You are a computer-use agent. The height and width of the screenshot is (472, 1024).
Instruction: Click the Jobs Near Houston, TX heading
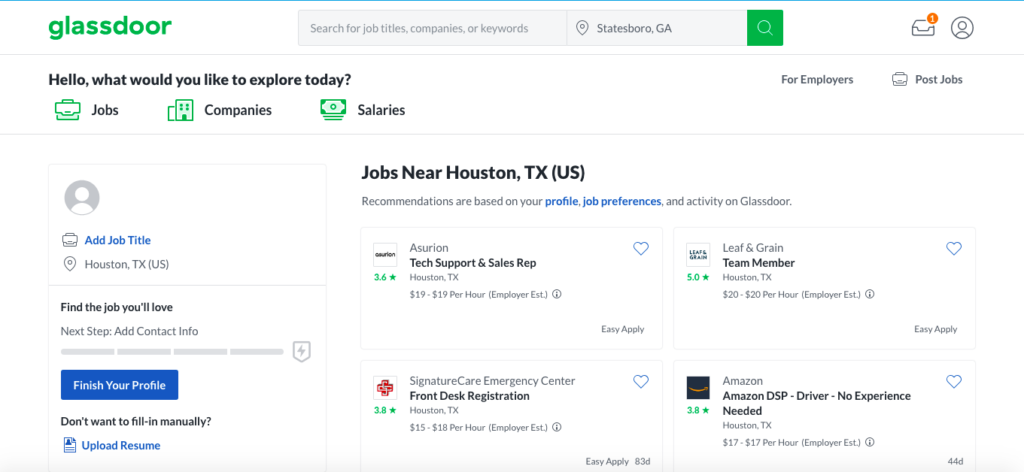(473, 173)
